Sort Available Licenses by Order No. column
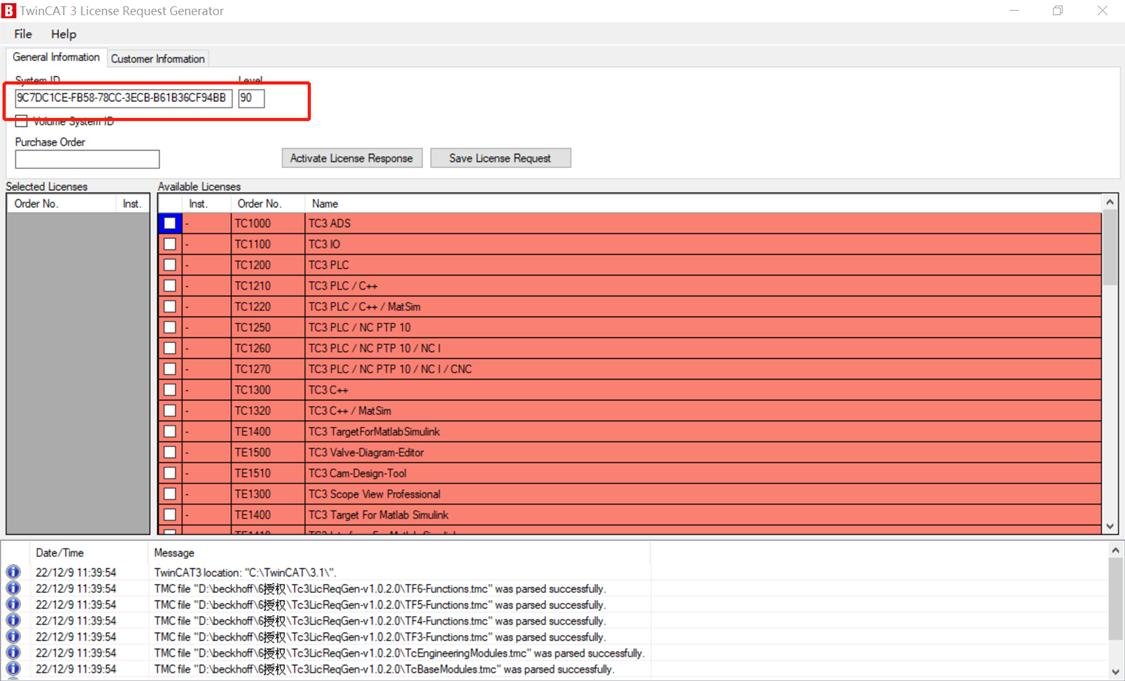Image resolution: width=1125 pixels, height=681 pixels. (268, 204)
